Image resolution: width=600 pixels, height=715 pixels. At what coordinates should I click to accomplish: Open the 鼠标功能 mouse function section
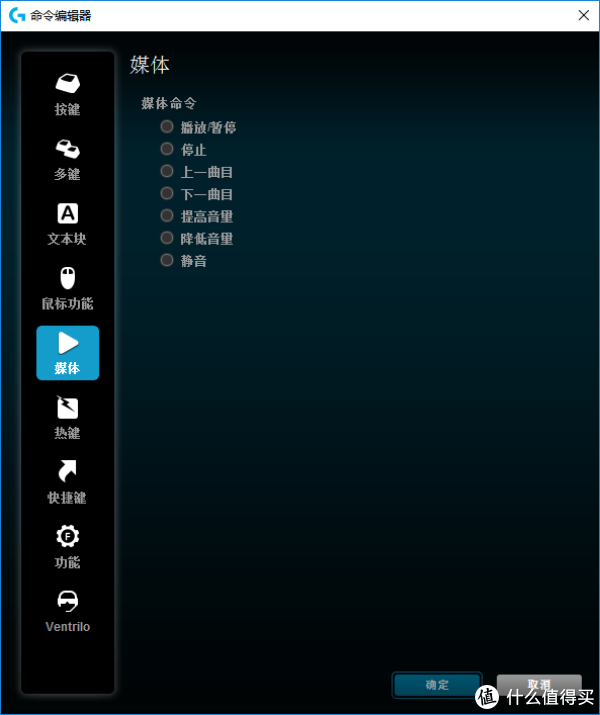coord(67,289)
